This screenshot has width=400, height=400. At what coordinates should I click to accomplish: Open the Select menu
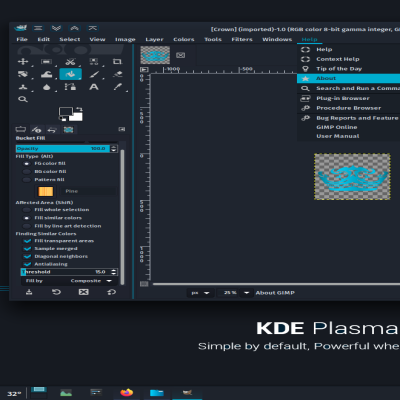70,39
